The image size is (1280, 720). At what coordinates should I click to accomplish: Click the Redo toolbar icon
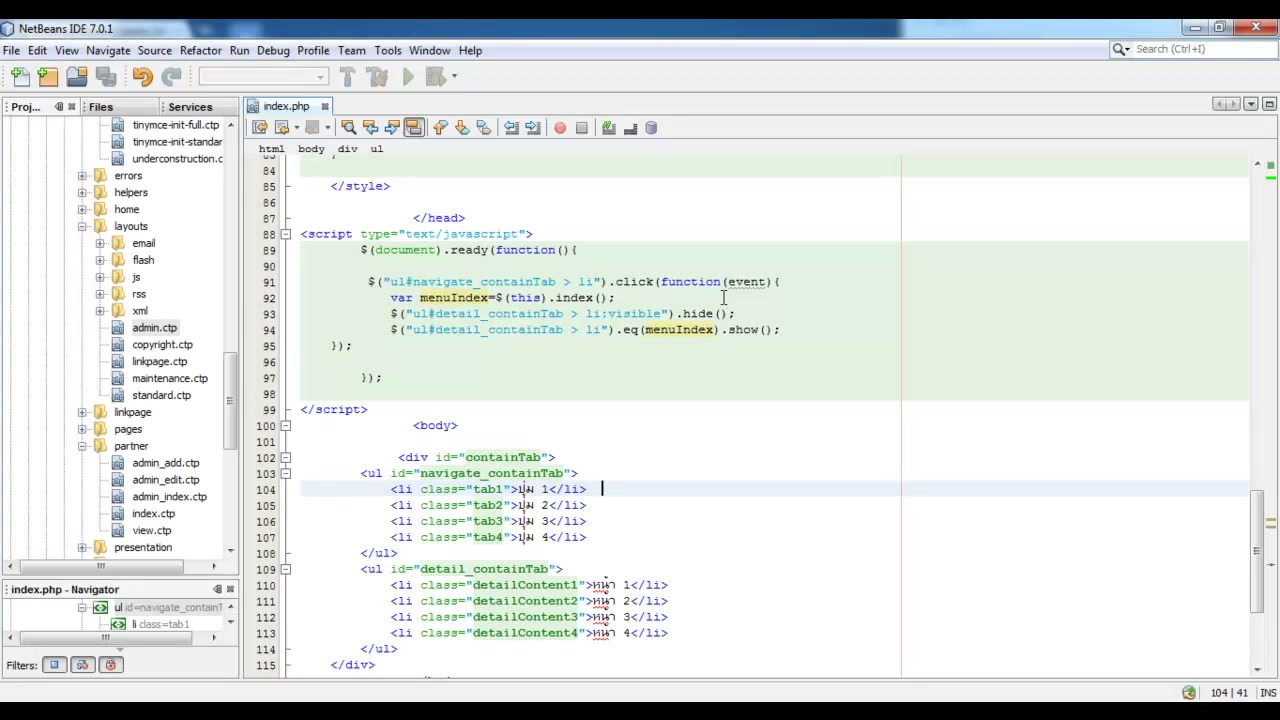click(x=171, y=77)
